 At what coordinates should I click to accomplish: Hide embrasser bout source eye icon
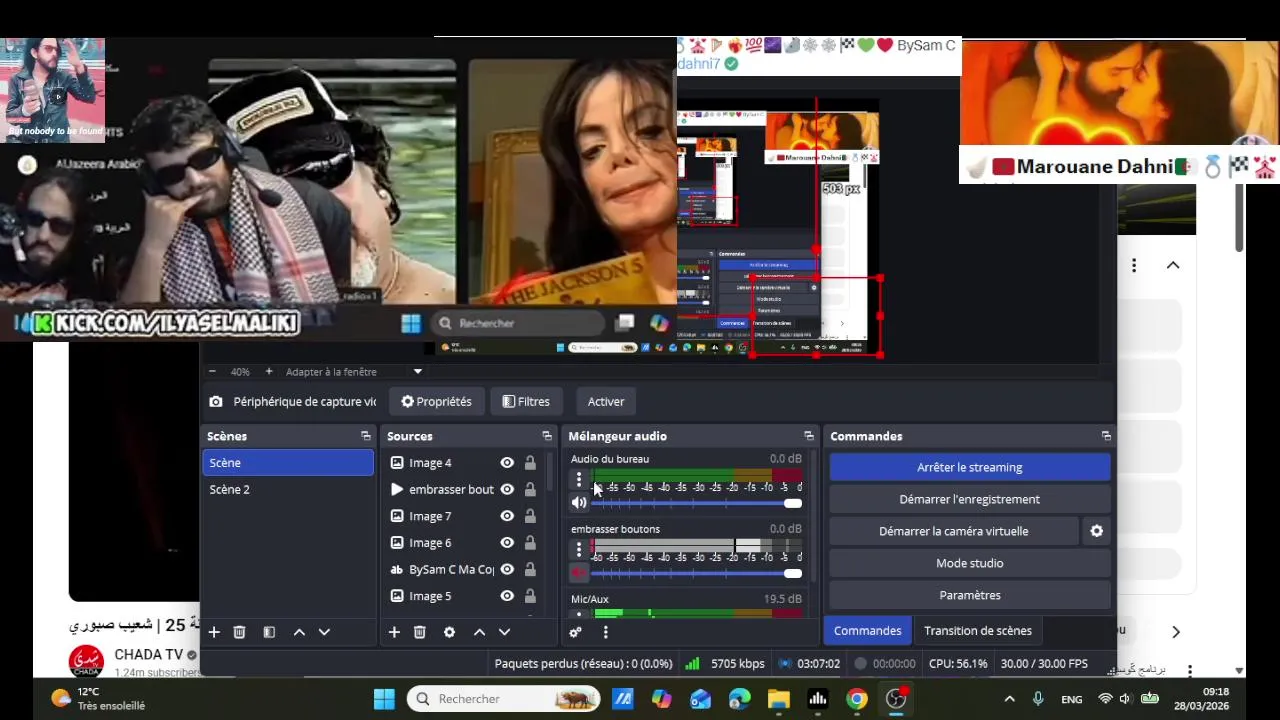(507, 489)
